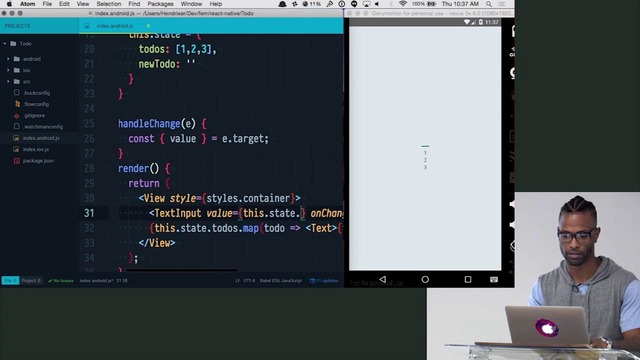The width and height of the screenshot is (640, 360).
Task: Open index.ios.js in the tree
Action: [36, 149]
